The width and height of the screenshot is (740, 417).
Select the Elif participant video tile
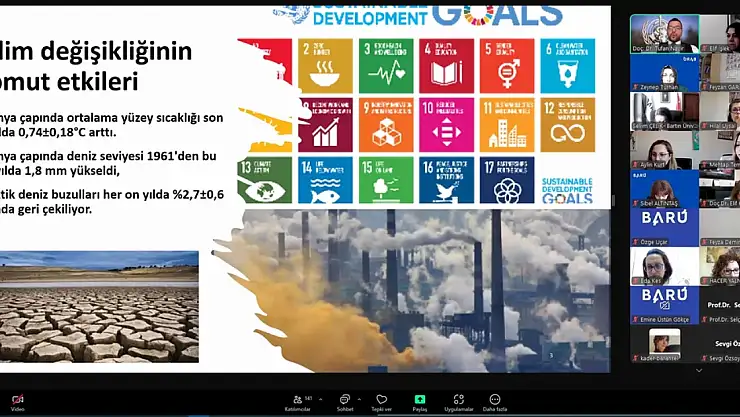720,33
